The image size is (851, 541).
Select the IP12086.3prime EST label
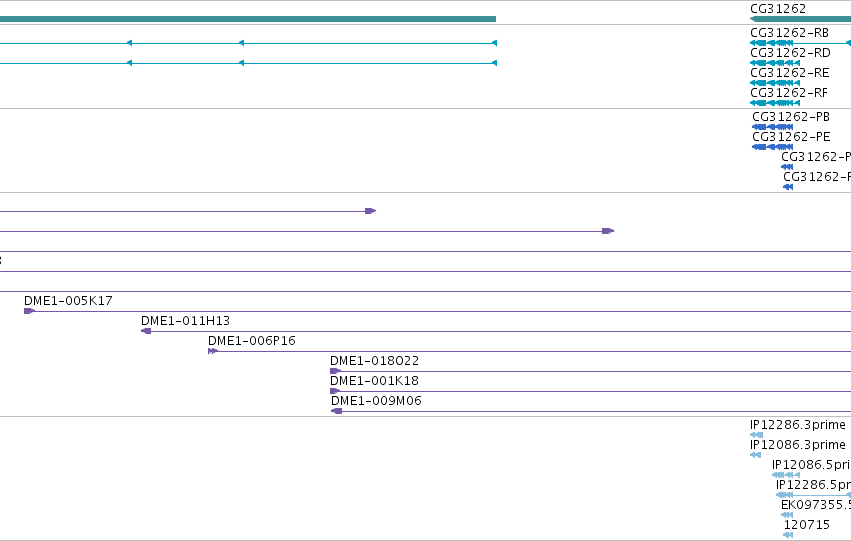798,445
